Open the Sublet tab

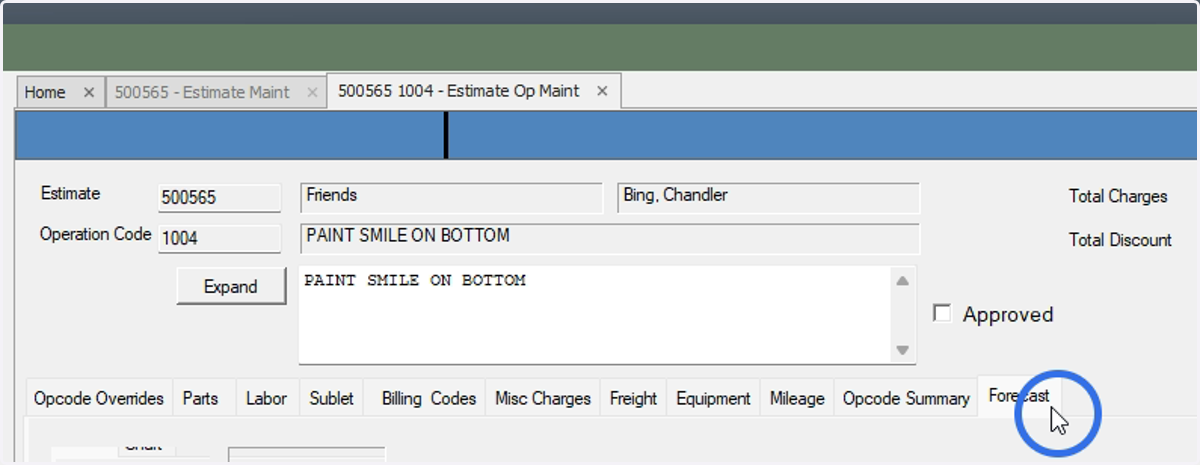click(x=331, y=398)
